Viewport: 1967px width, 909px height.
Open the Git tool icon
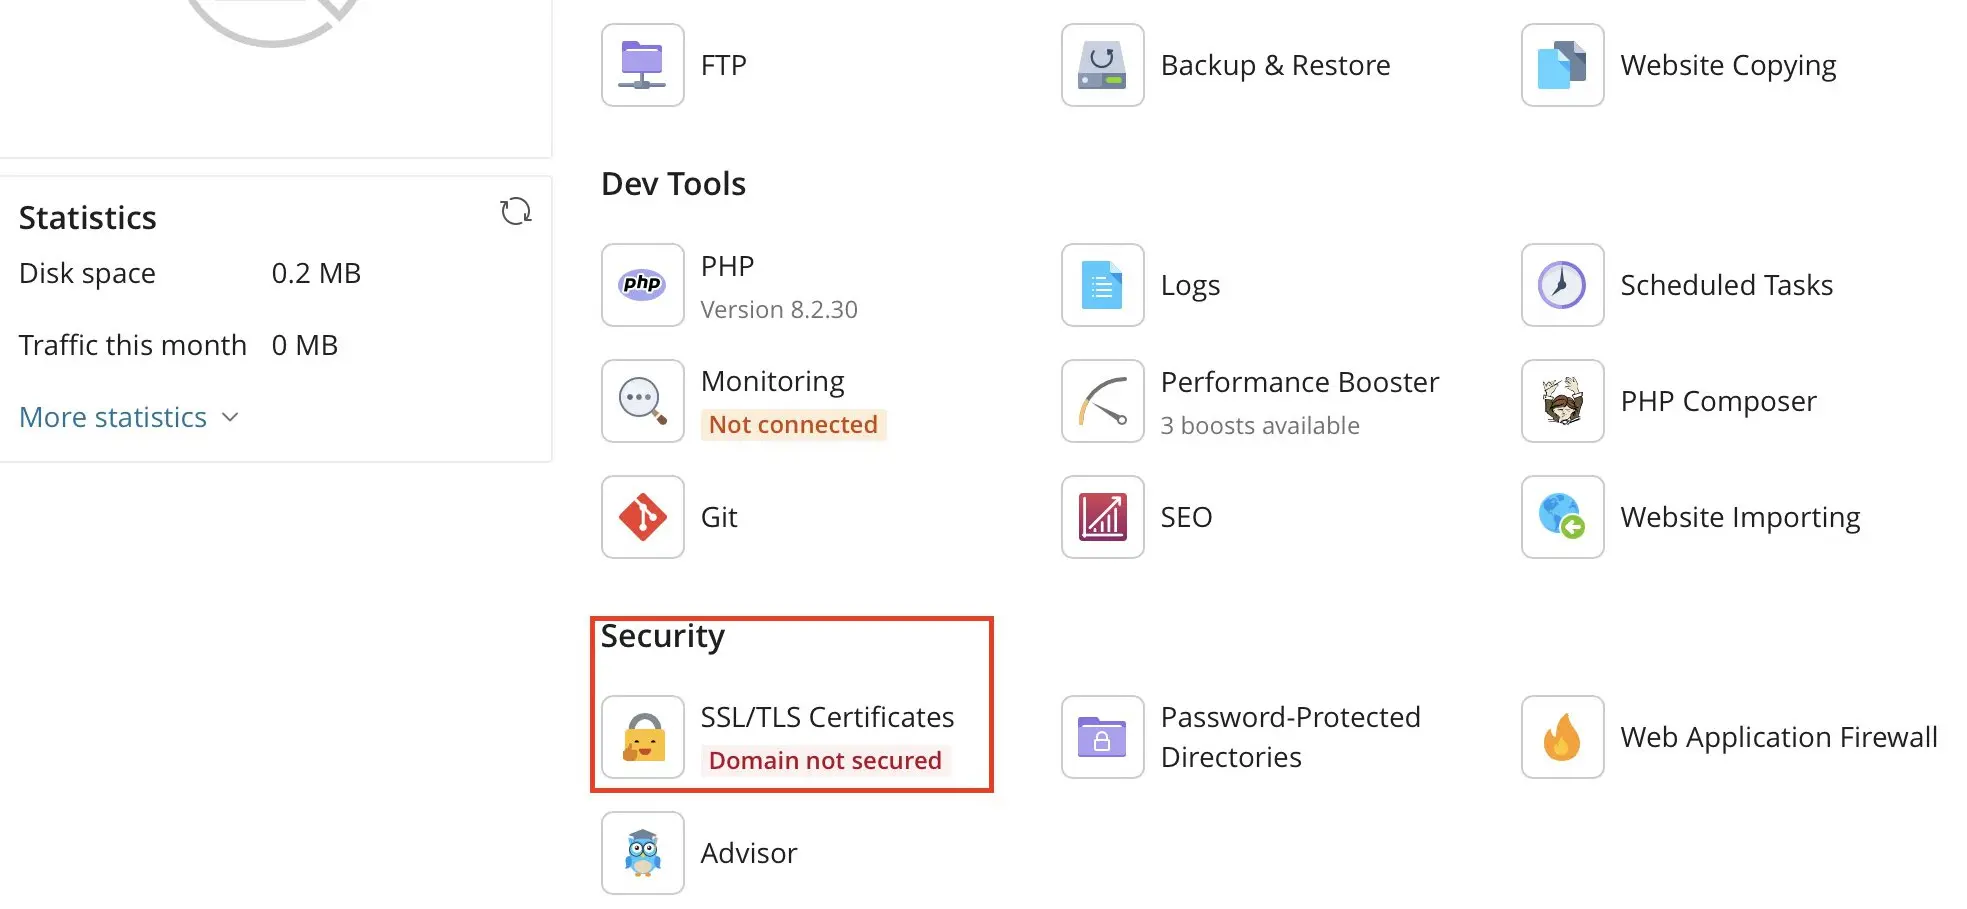(x=641, y=517)
